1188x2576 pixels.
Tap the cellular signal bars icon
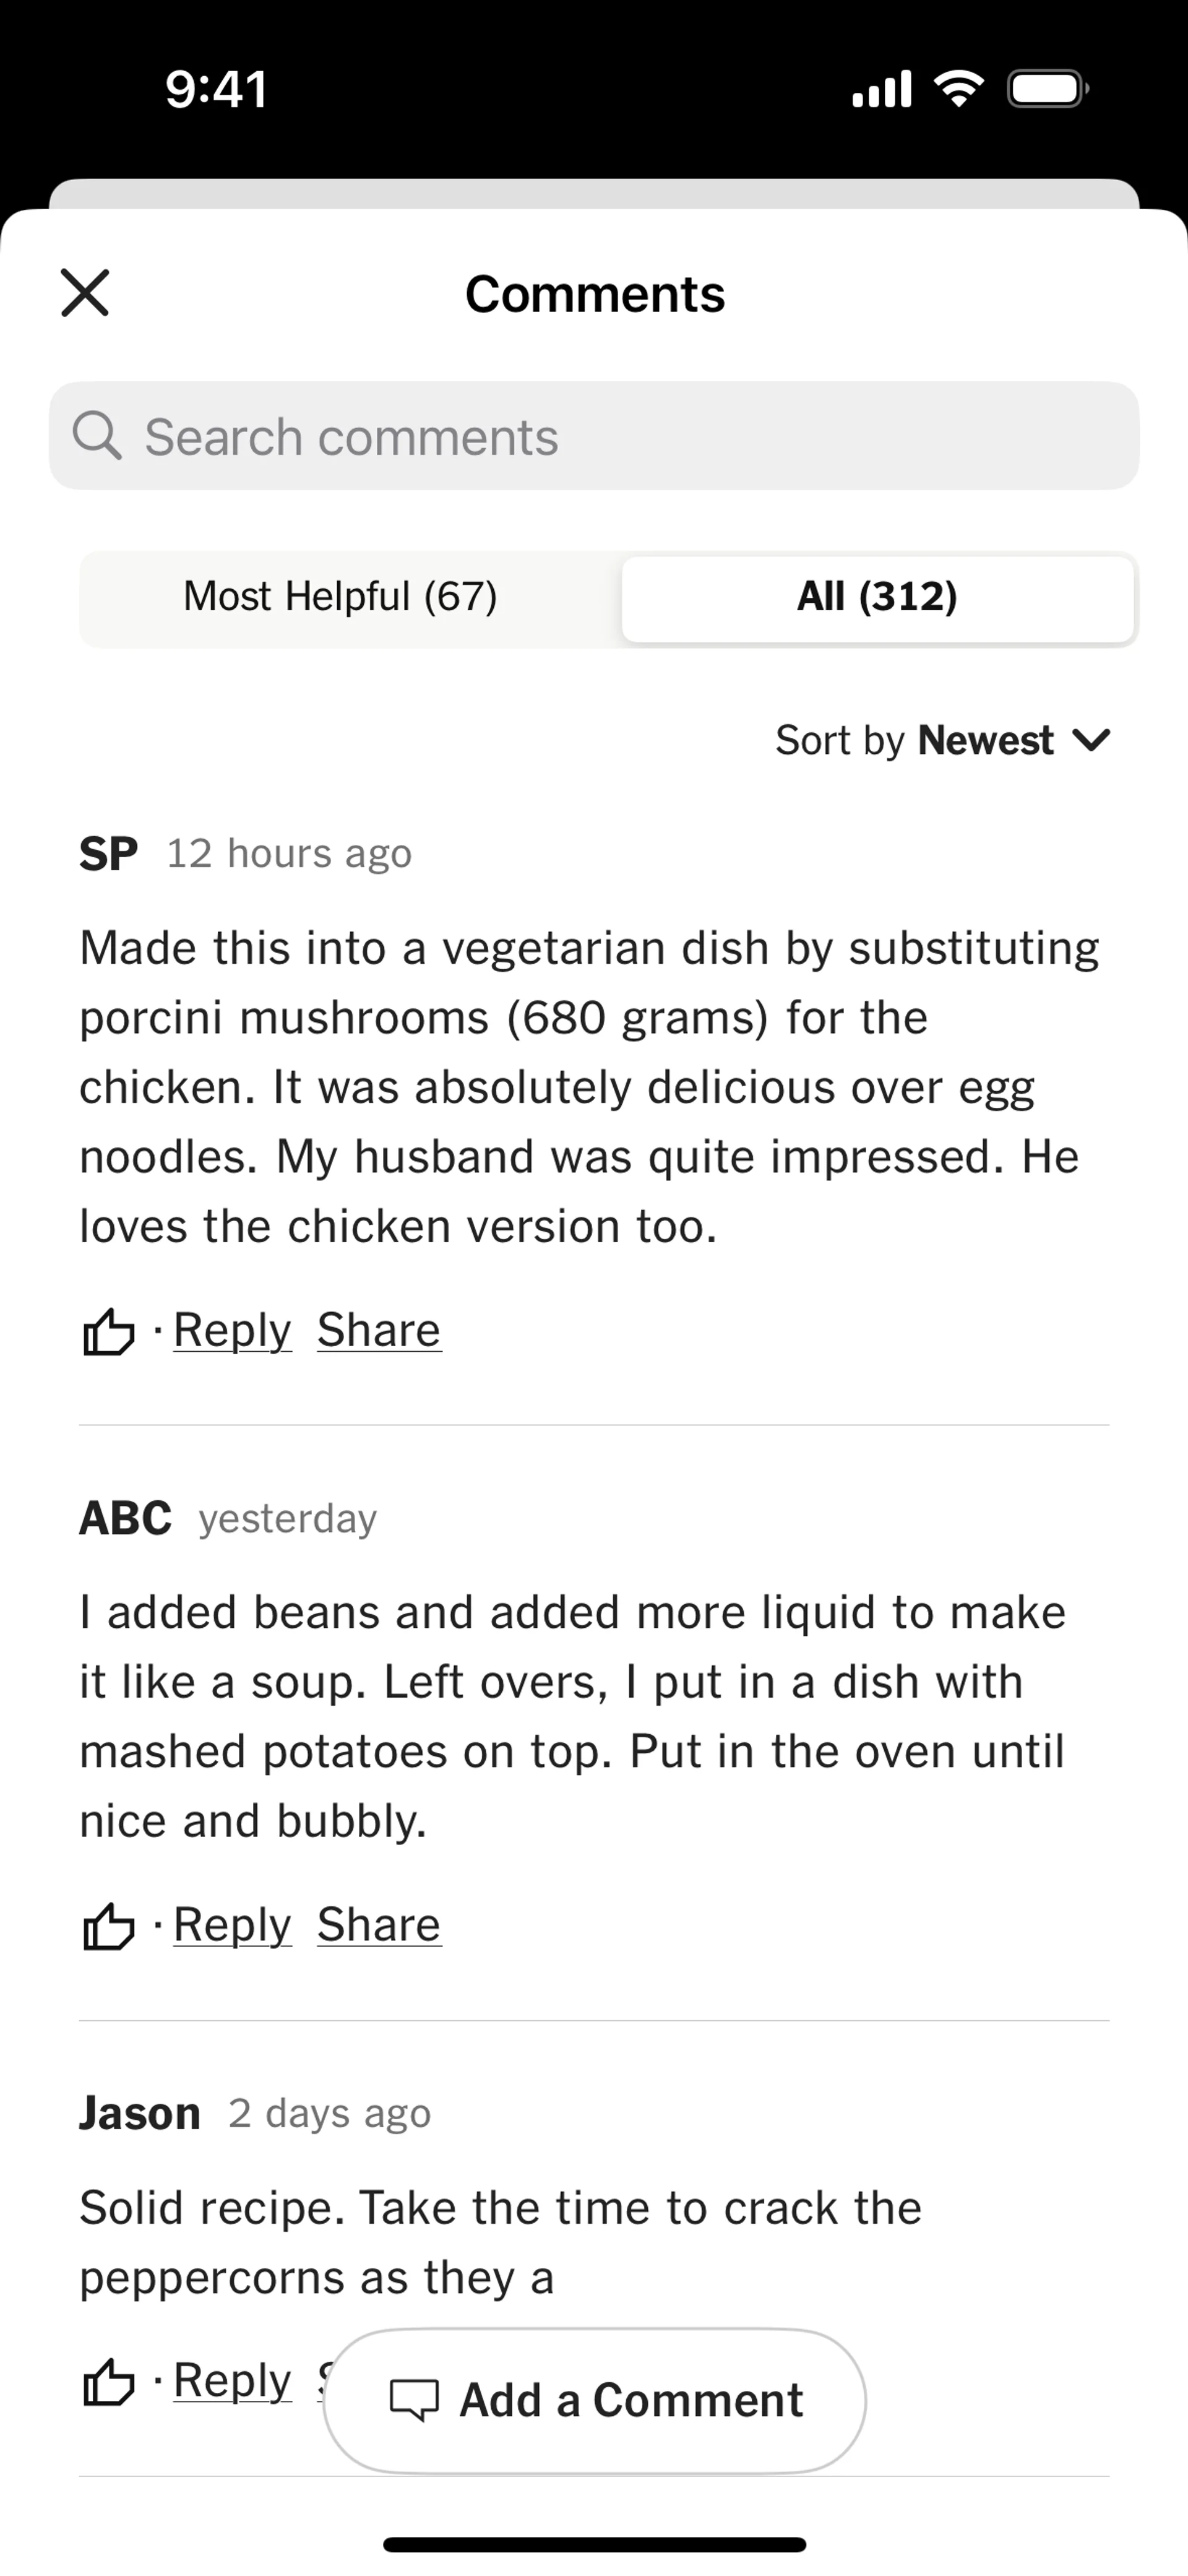click(x=881, y=89)
